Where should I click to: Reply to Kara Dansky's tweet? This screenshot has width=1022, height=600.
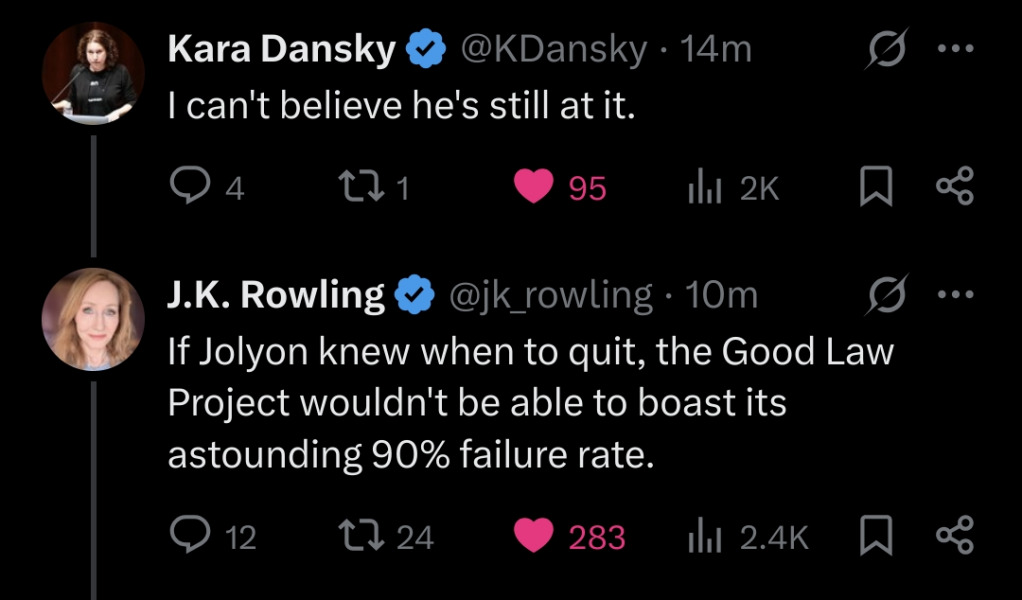tap(187, 188)
